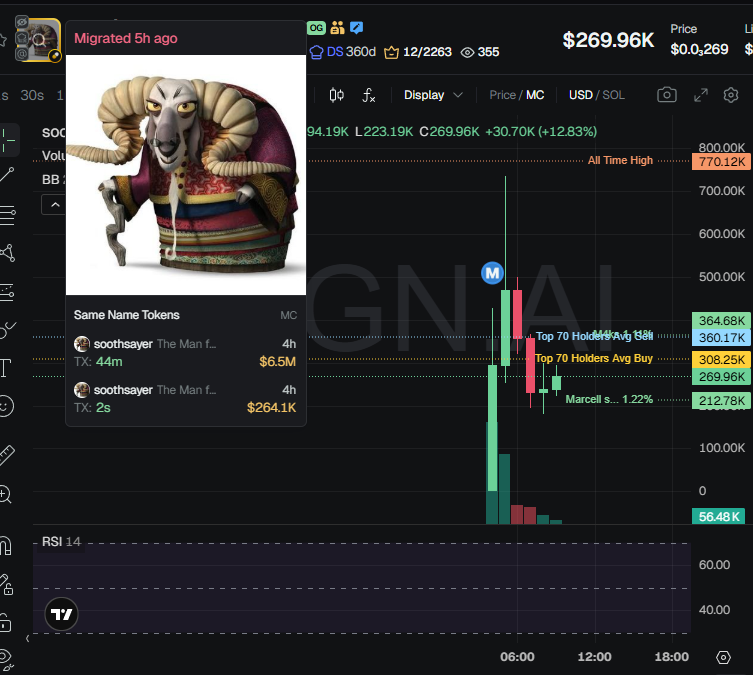Activate the zoom in tool
Screen dimensions: 753x675
pyautogui.click(x=5, y=494)
